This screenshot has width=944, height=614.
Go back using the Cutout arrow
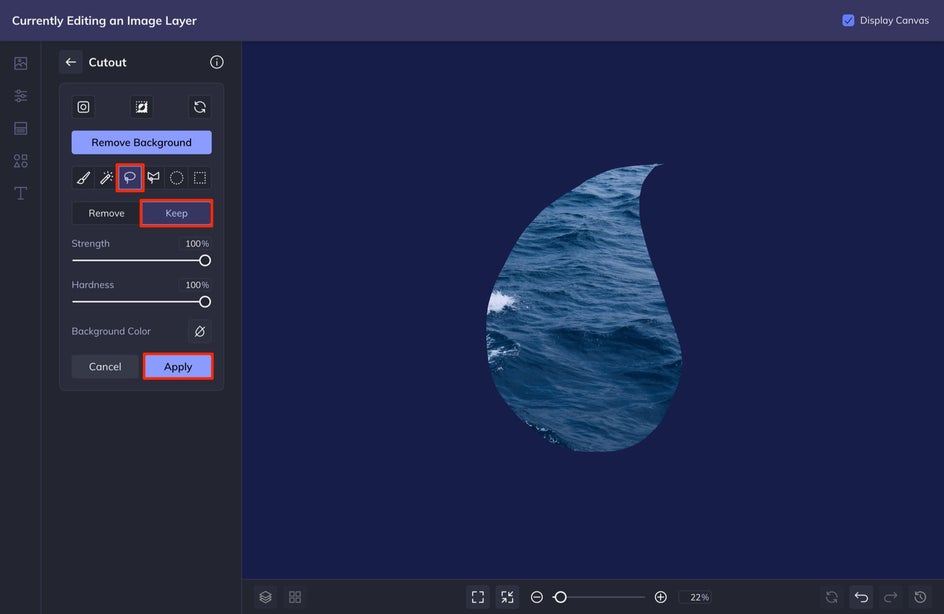coord(71,62)
